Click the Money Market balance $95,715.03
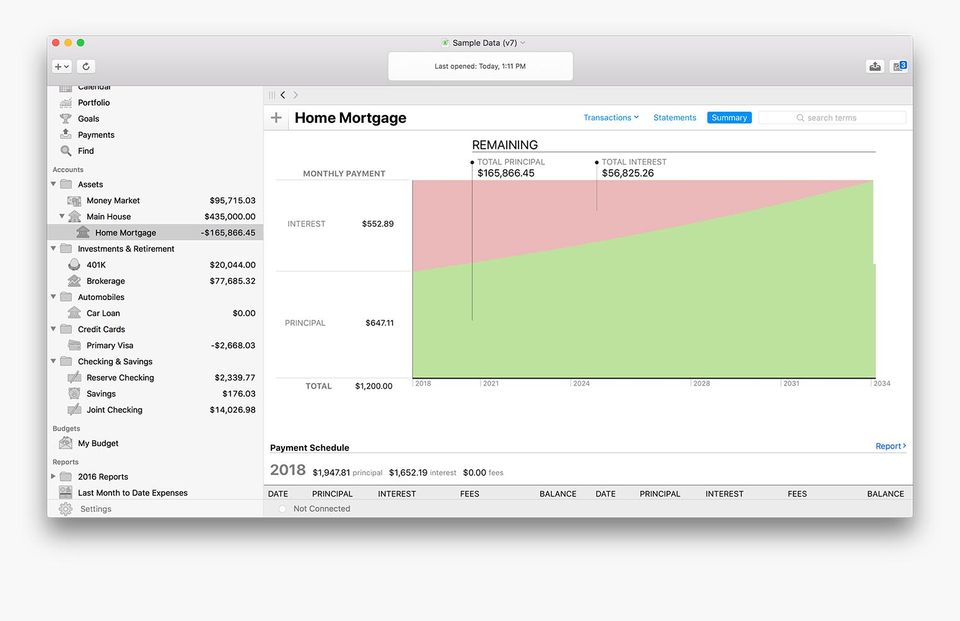This screenshot has width=960, height=621. tap(233, 200)
